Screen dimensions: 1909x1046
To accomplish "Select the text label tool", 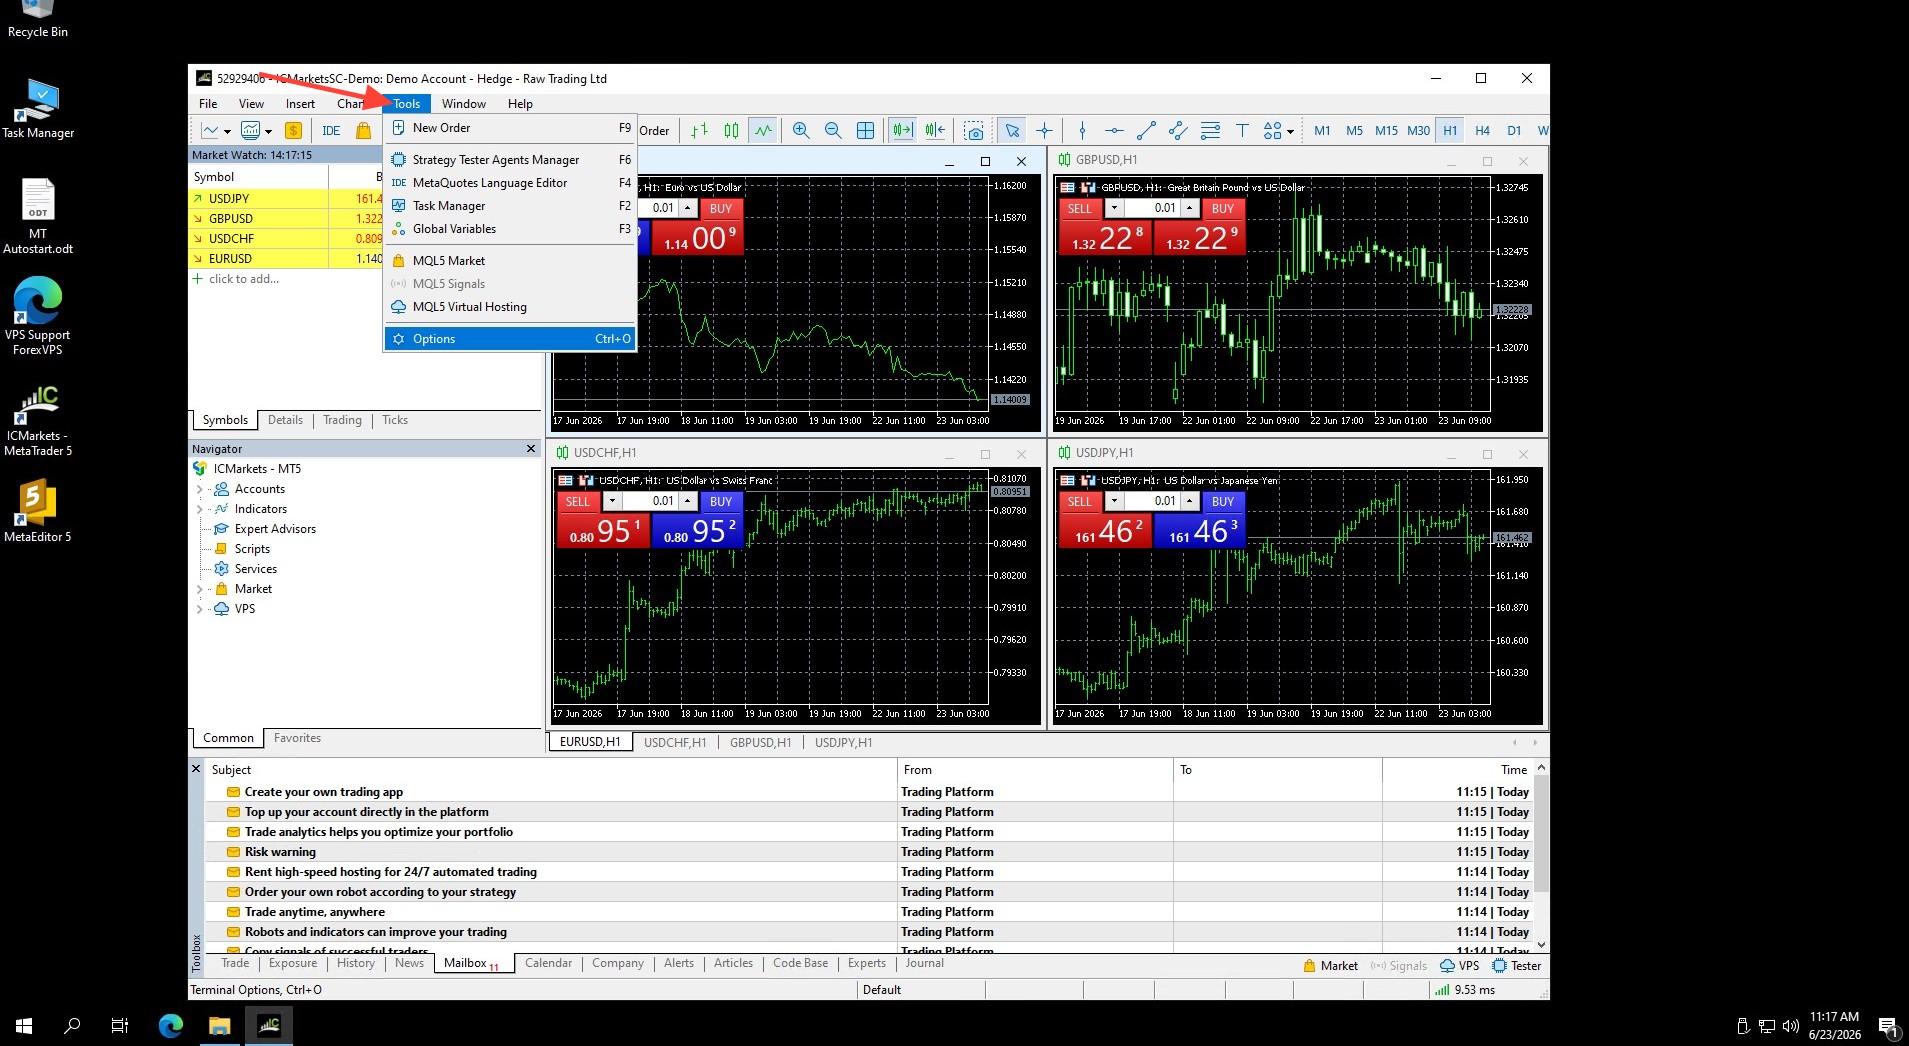I will (x=1242, y=131).
